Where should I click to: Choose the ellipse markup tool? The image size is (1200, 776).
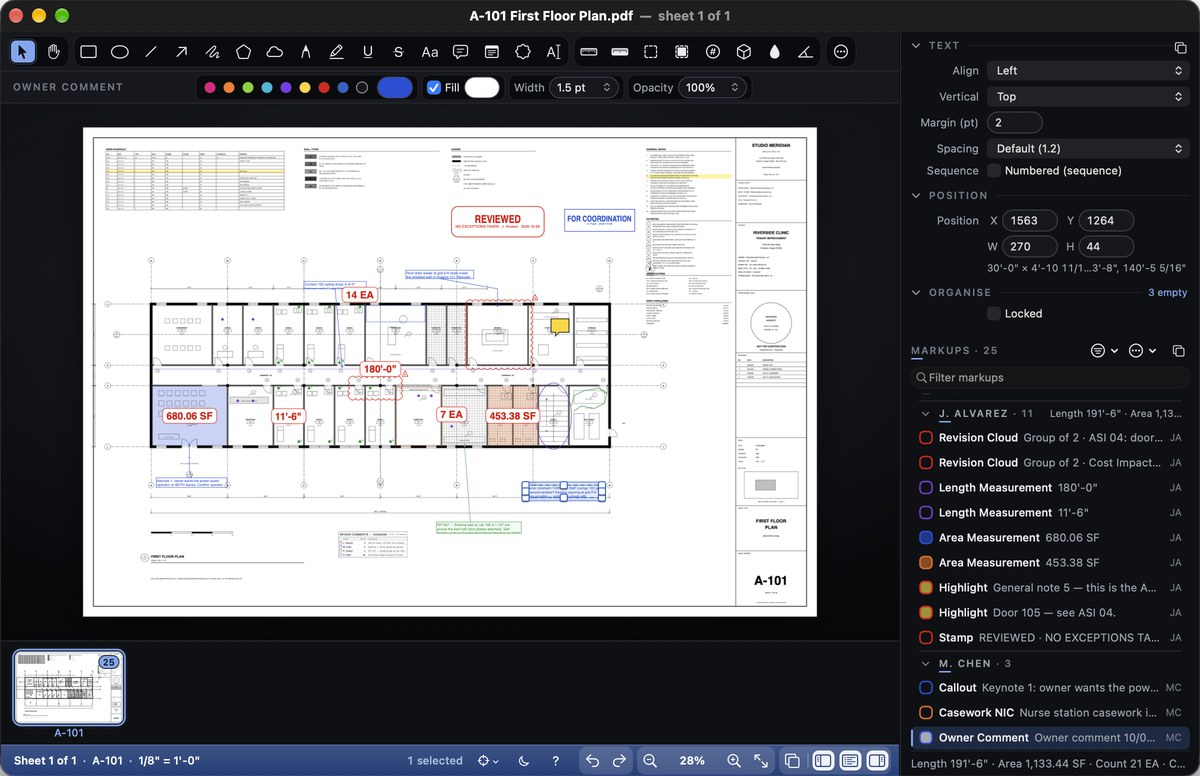(119, 52)
